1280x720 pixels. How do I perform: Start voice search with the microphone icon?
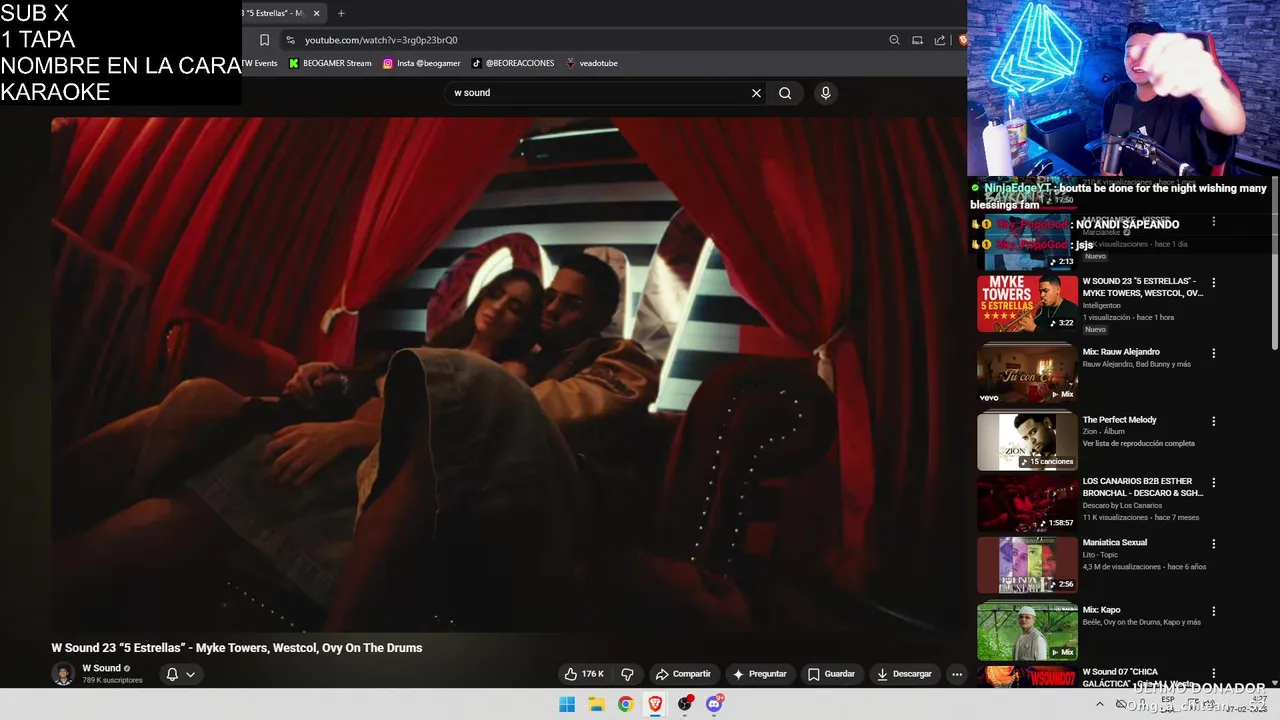click(825, 93)
